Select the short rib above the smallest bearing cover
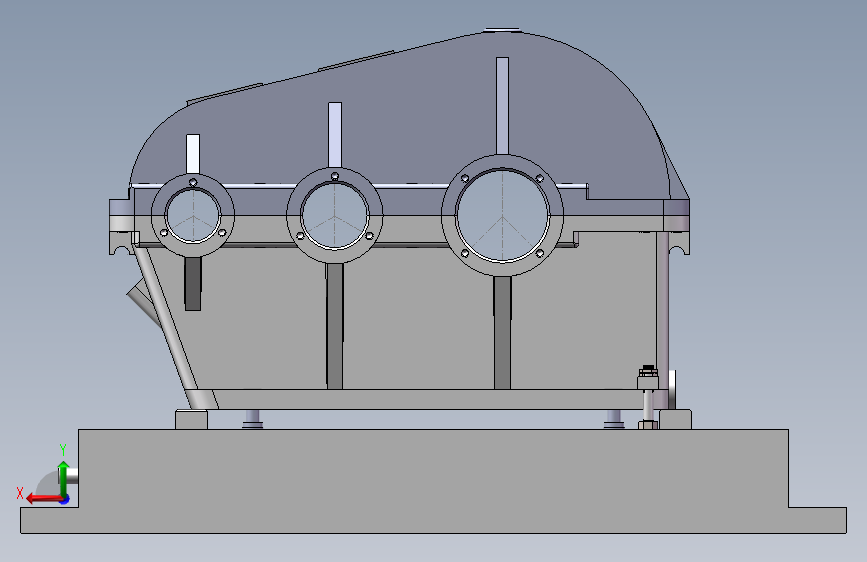Viewport: 867px width, 562px height. click(193, 154)
